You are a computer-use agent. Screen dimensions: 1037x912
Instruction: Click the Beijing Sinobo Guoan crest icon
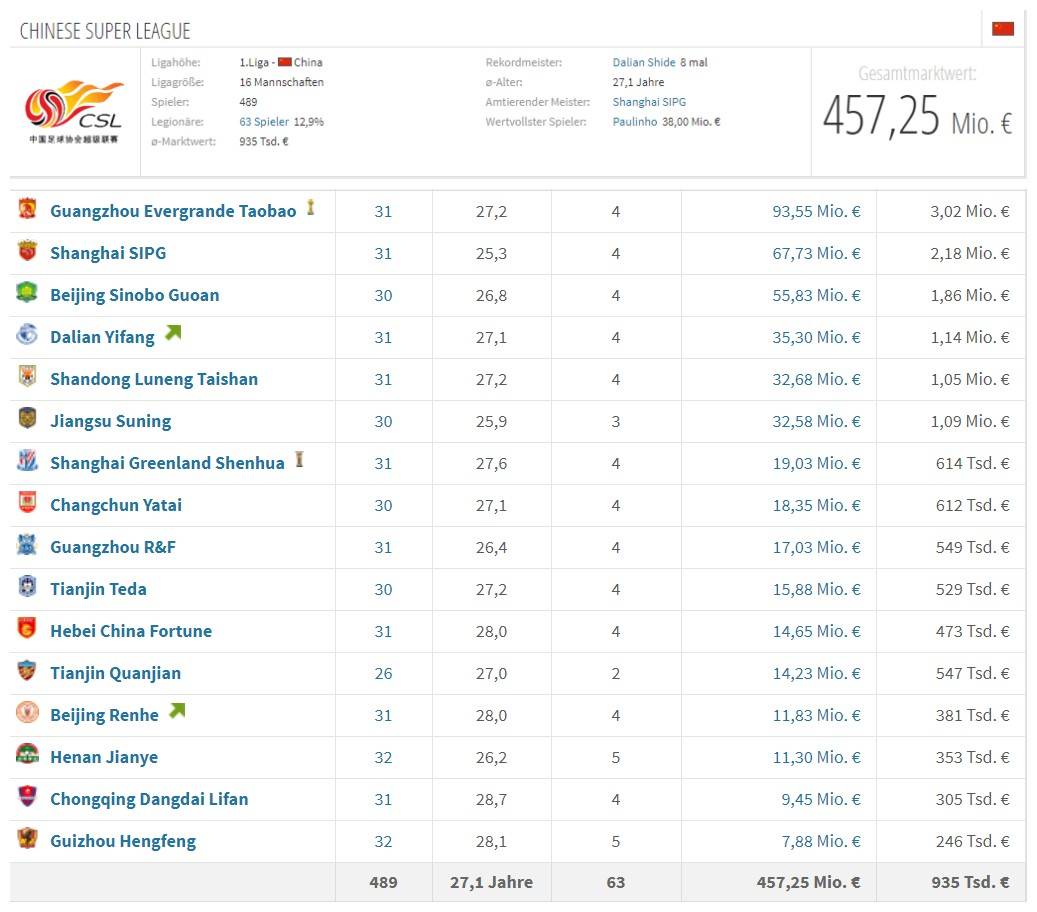[x=27, y=294]
